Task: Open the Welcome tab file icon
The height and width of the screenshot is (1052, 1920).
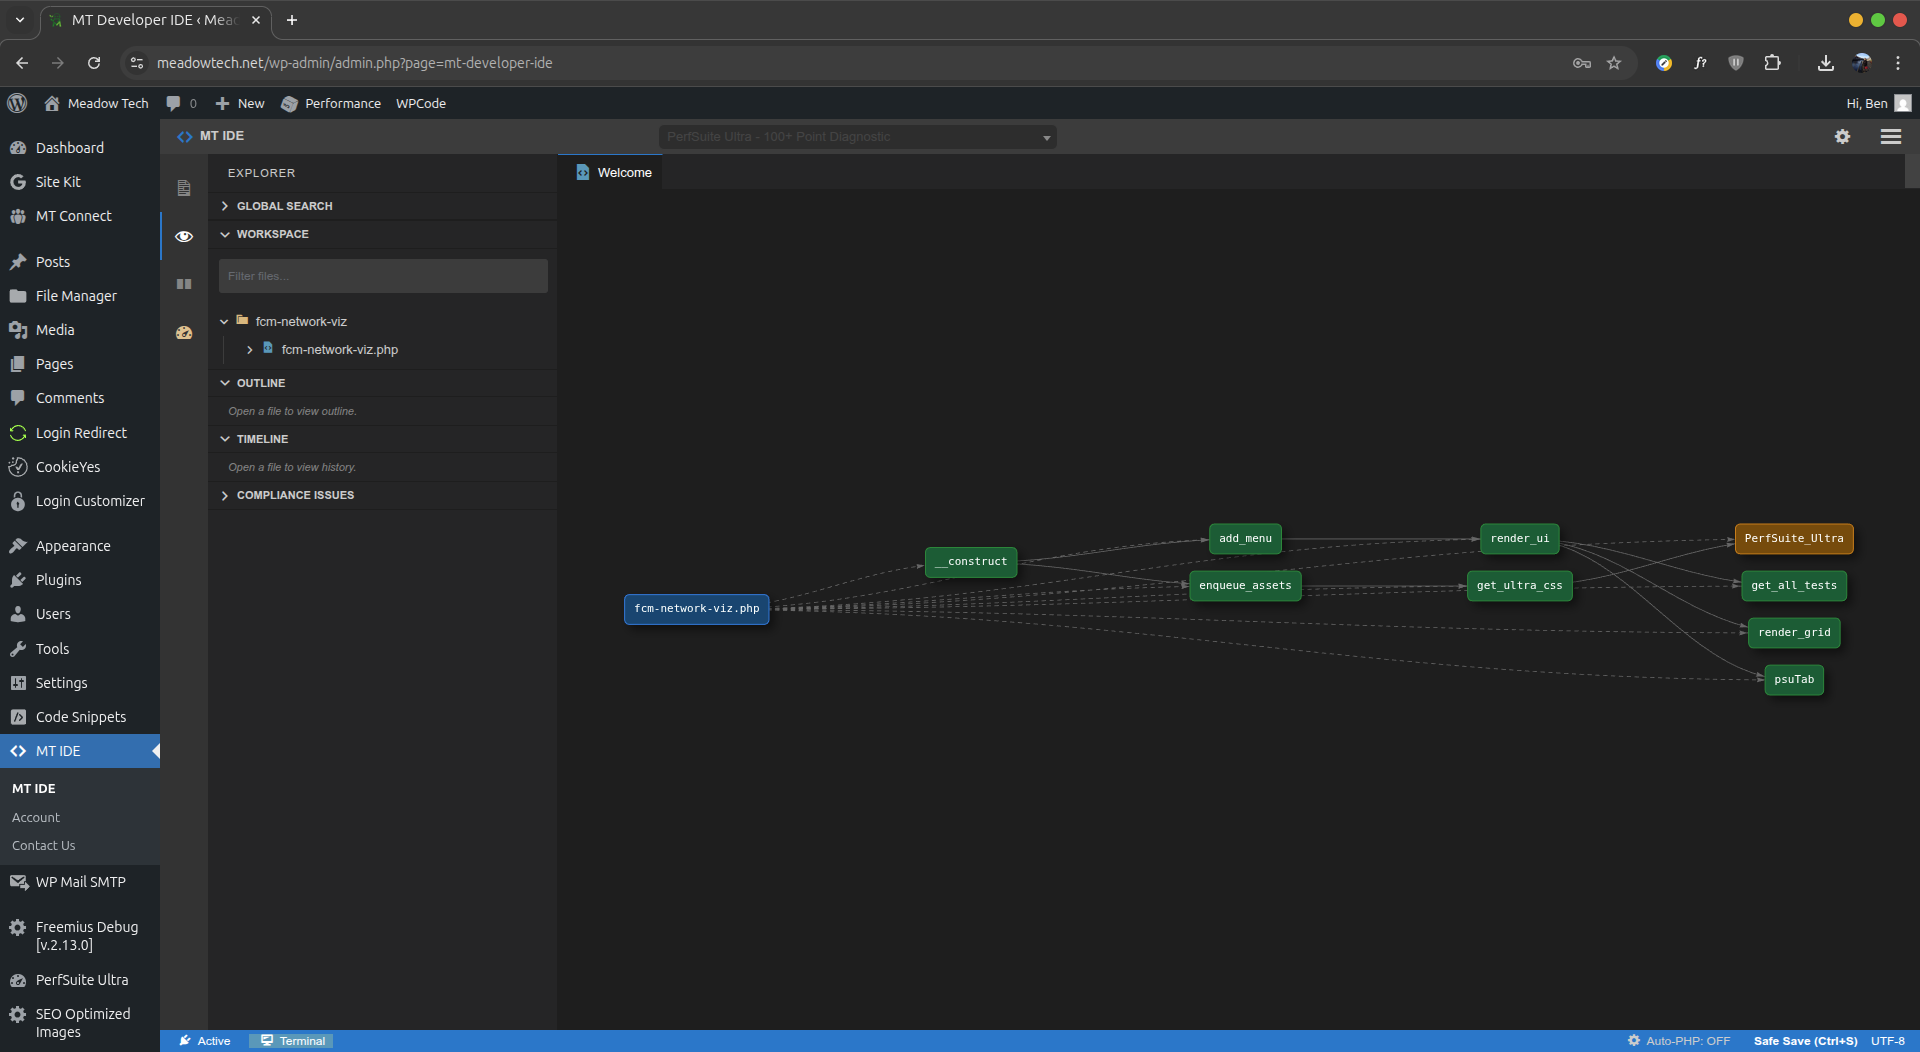Action: (x=583, y=172)
